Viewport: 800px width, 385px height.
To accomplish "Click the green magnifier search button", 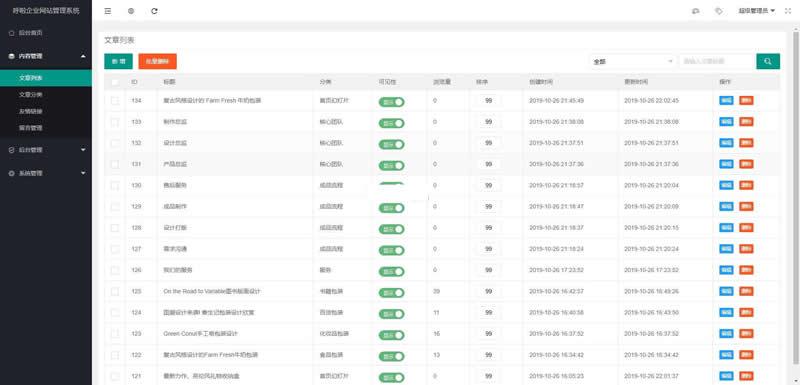I will coord(768,61).
